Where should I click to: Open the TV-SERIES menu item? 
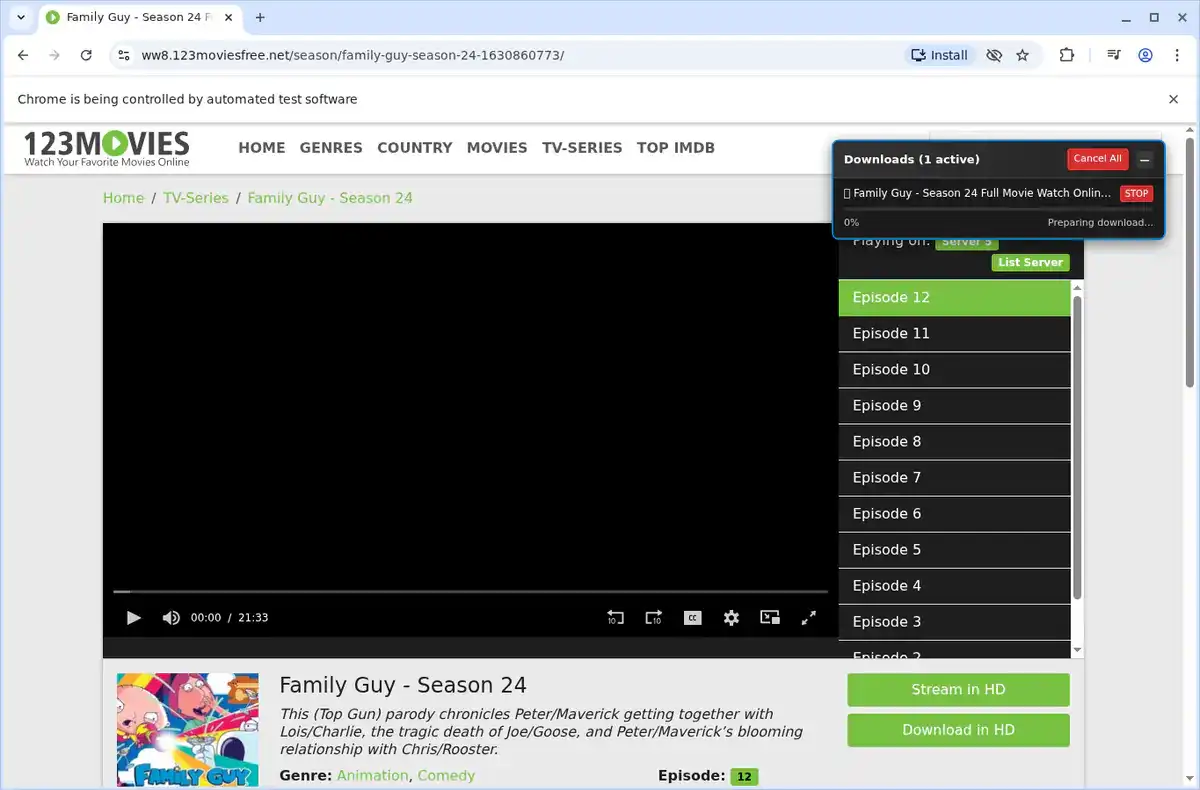582,148
